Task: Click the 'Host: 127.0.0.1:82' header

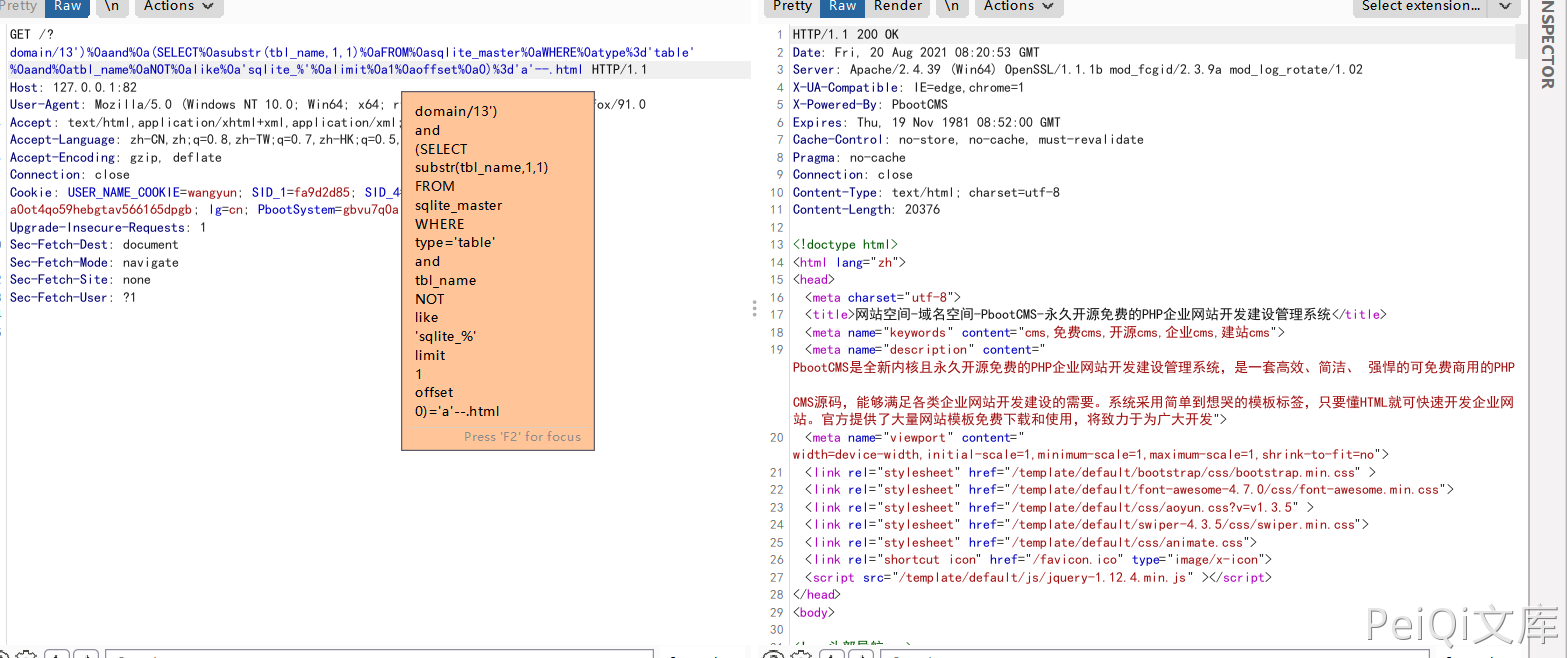Action: pos(74,87)
